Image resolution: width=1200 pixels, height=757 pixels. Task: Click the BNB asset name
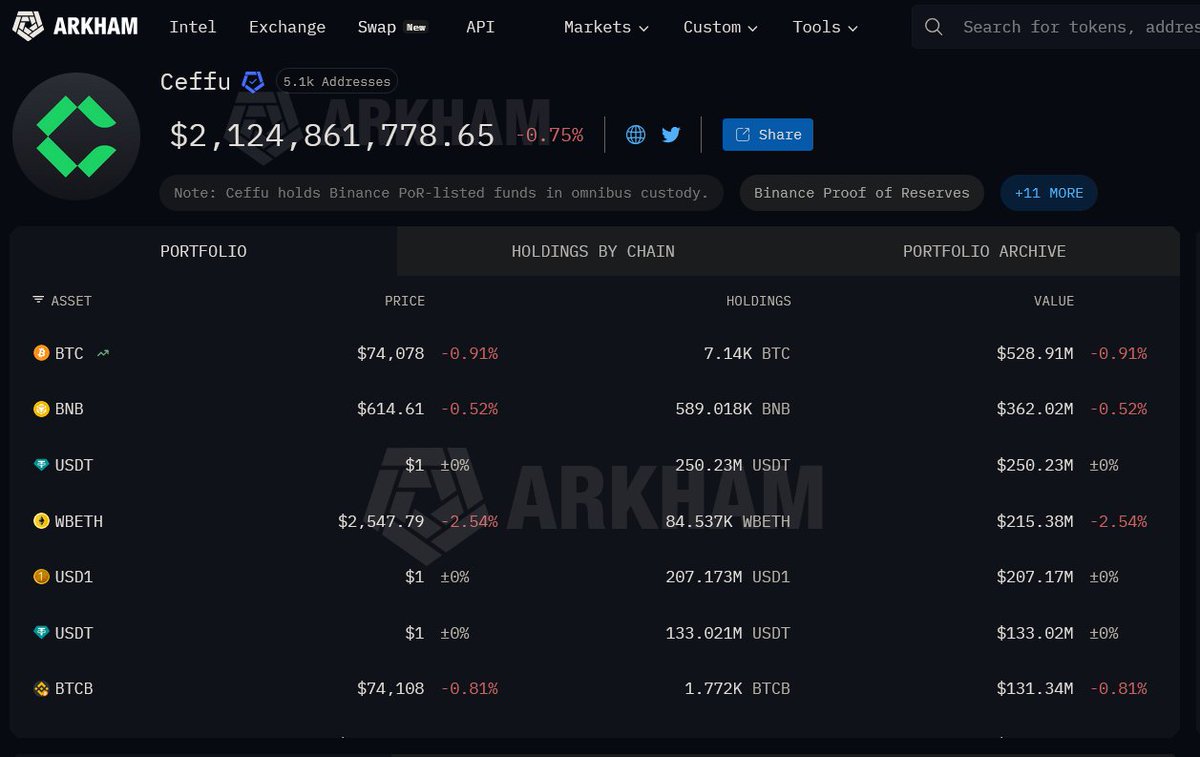[69, 409]
